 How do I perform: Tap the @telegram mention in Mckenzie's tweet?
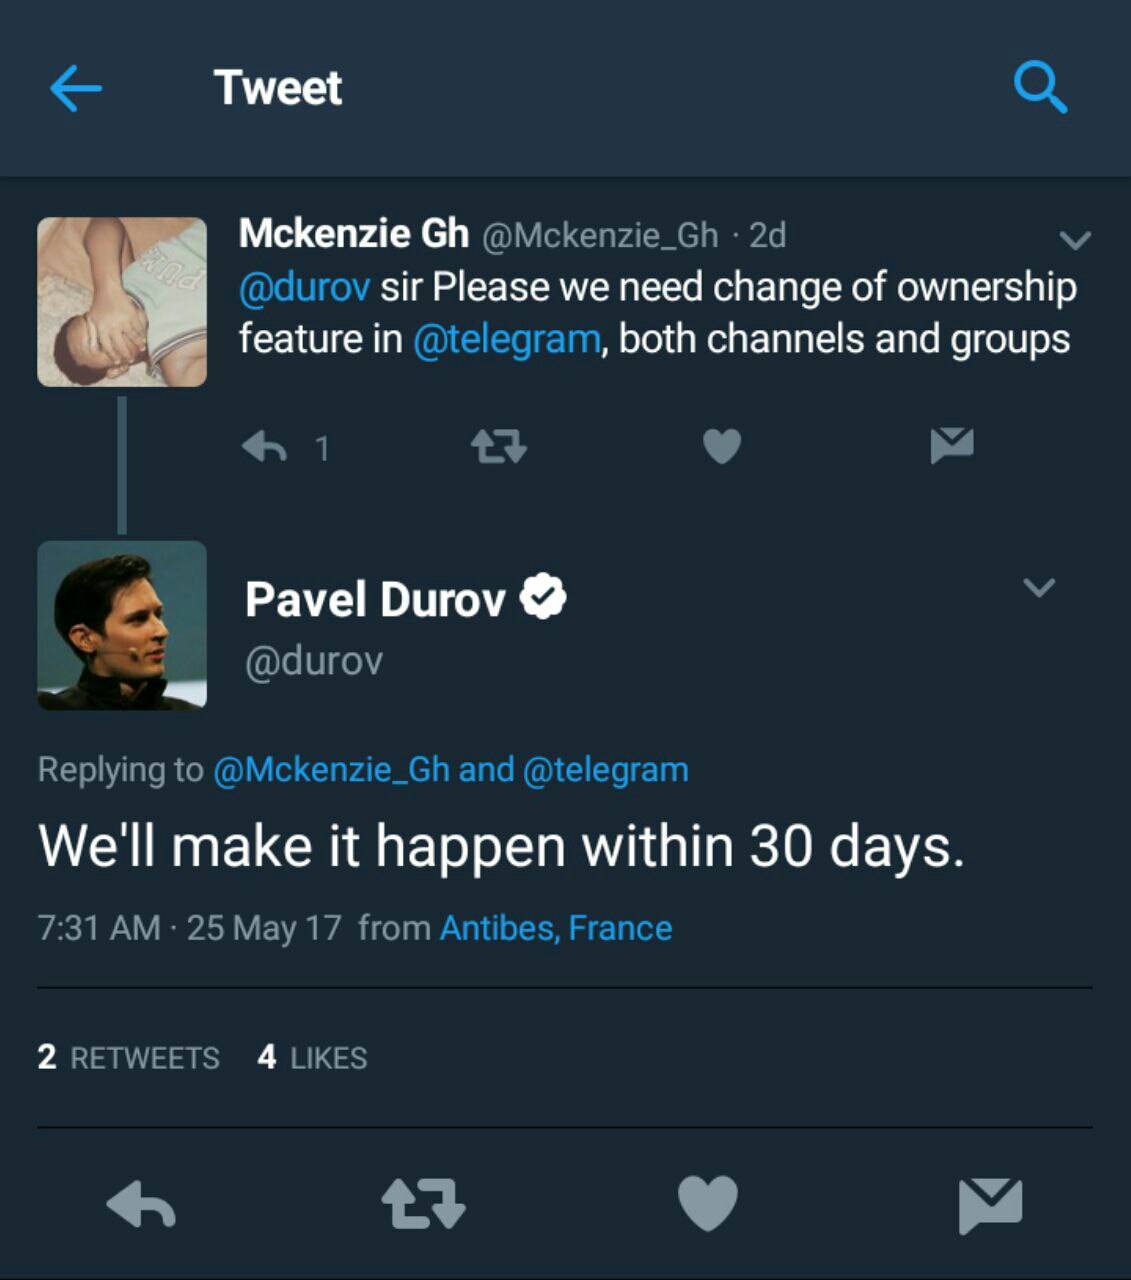click(506, 340)
